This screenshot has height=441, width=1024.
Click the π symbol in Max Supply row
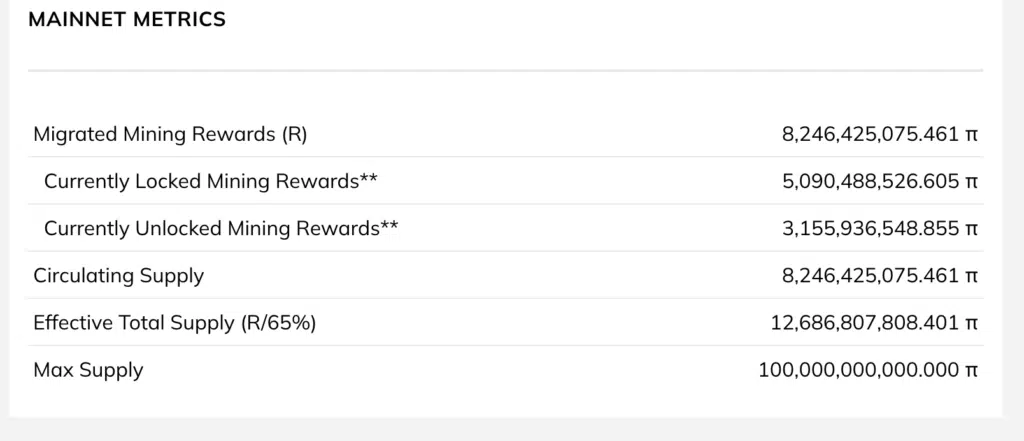coord(971,372)
